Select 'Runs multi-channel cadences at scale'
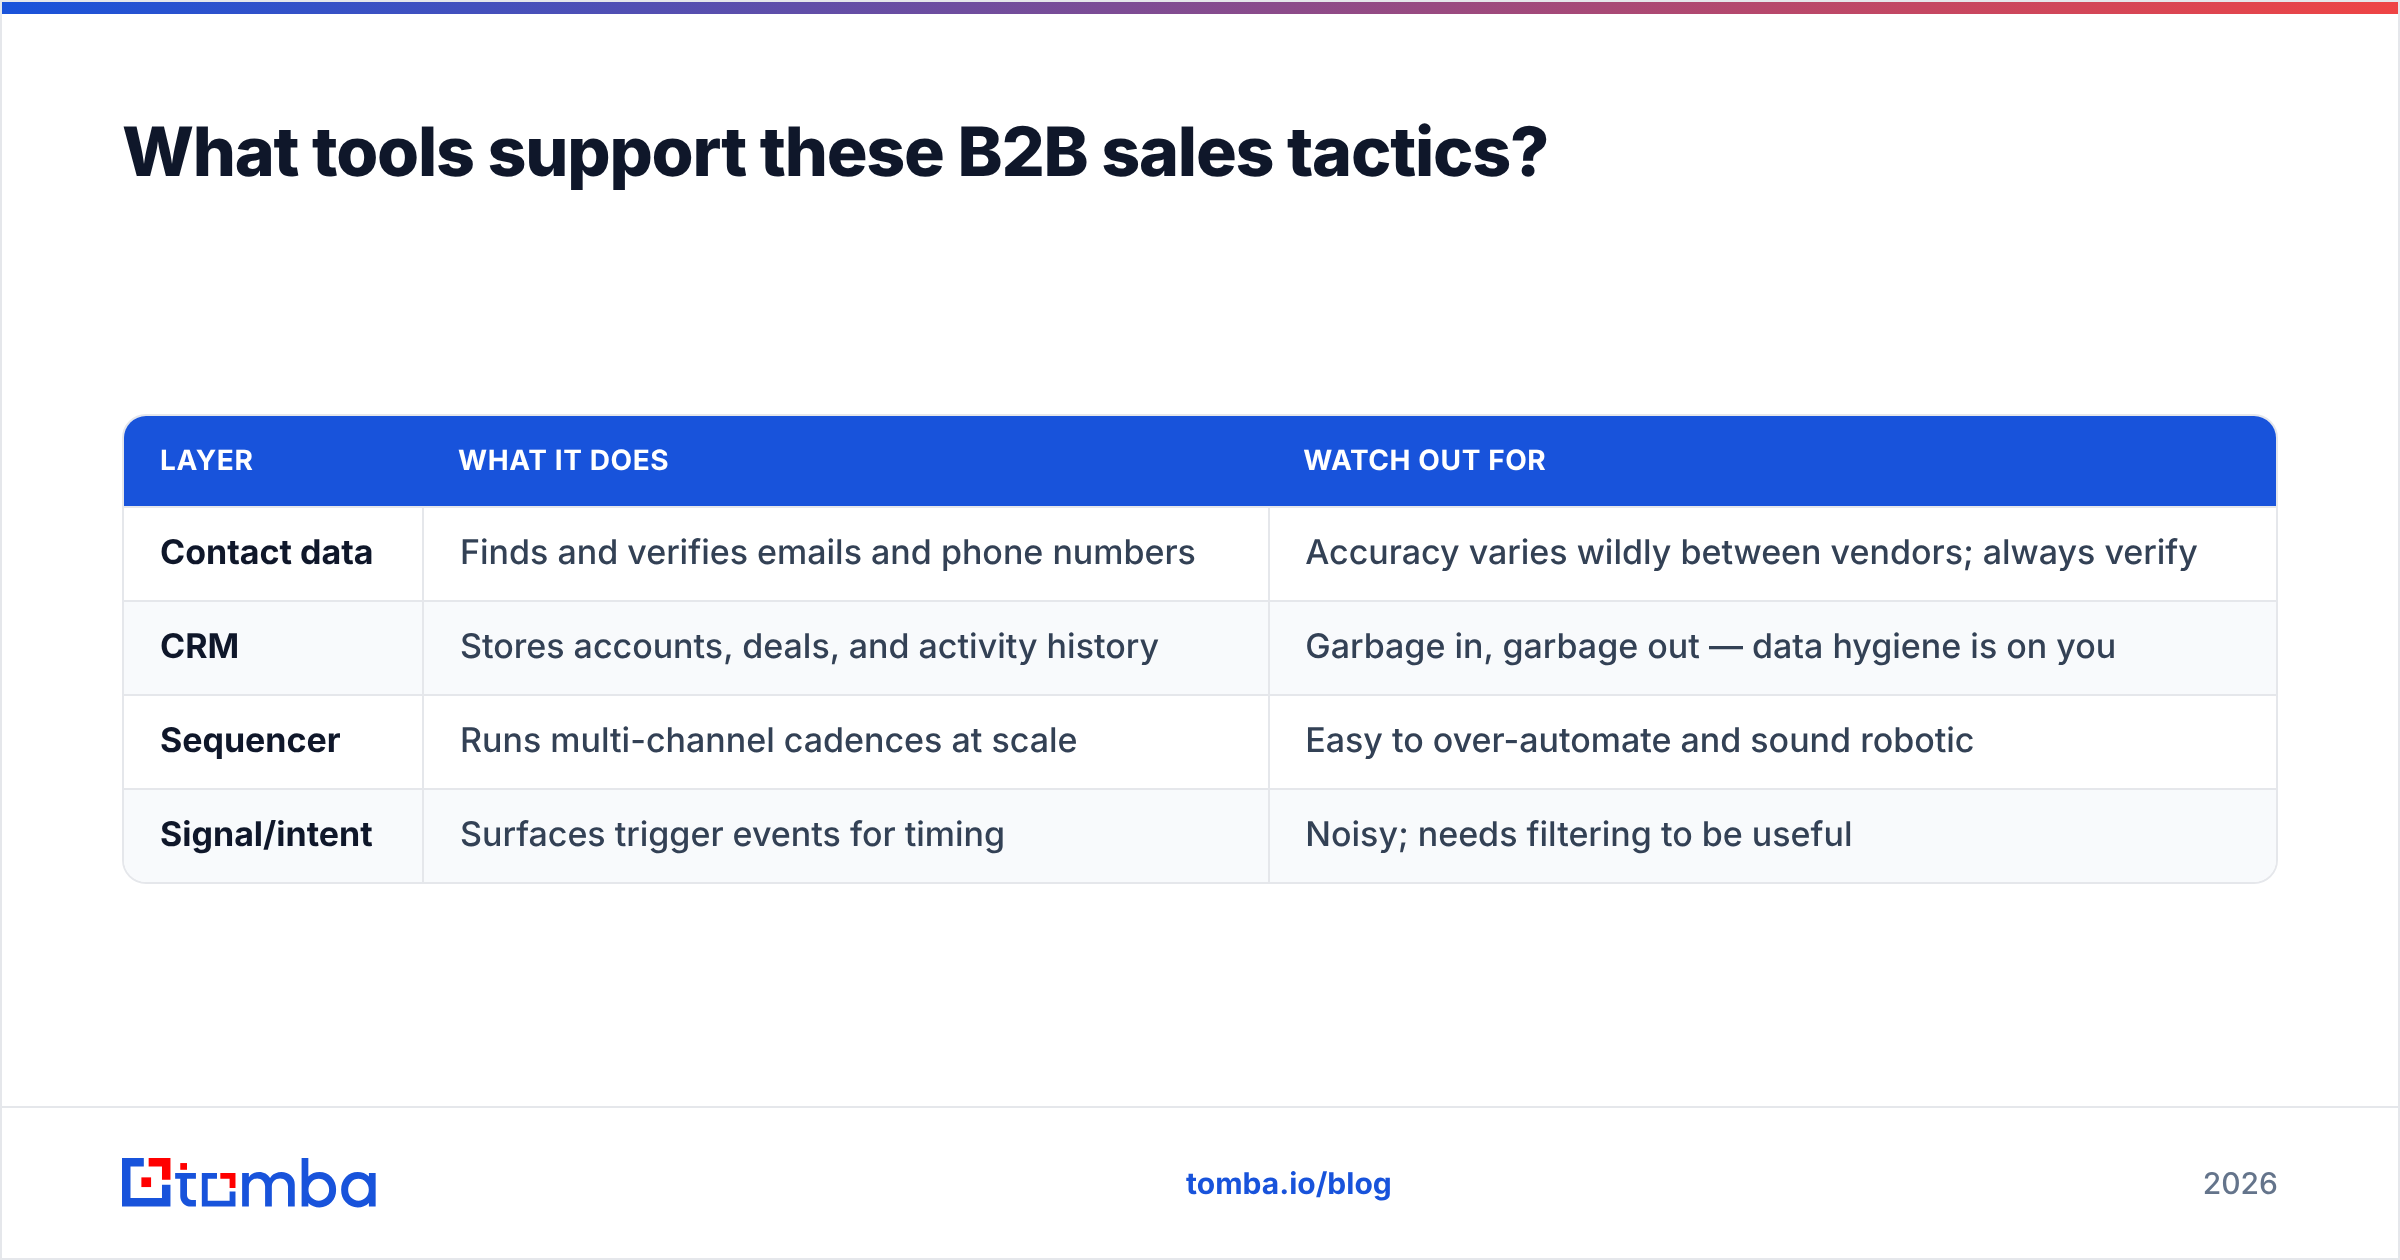 [768, 740]
